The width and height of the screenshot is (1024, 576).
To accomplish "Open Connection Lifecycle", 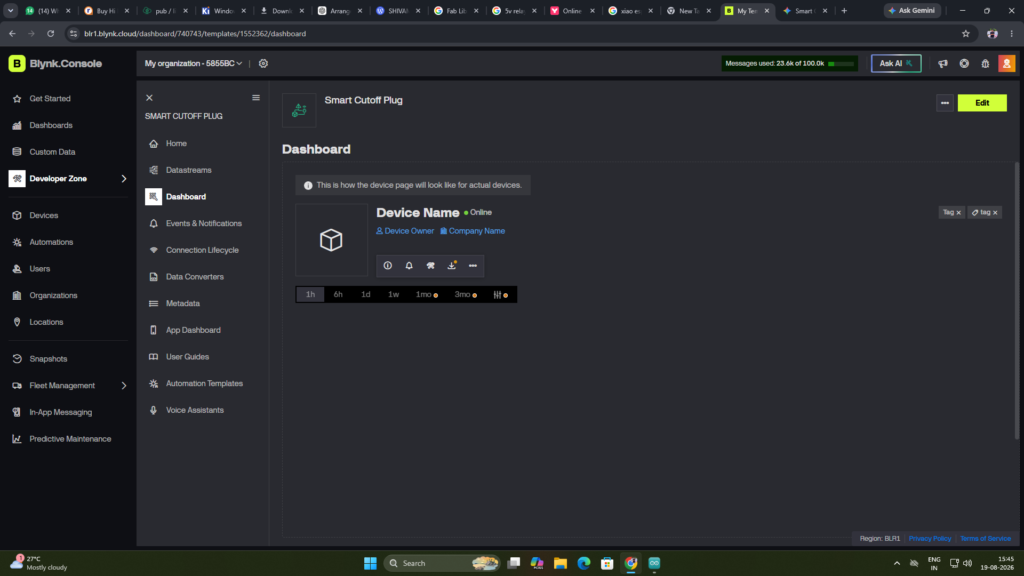I will pos(202,251).
